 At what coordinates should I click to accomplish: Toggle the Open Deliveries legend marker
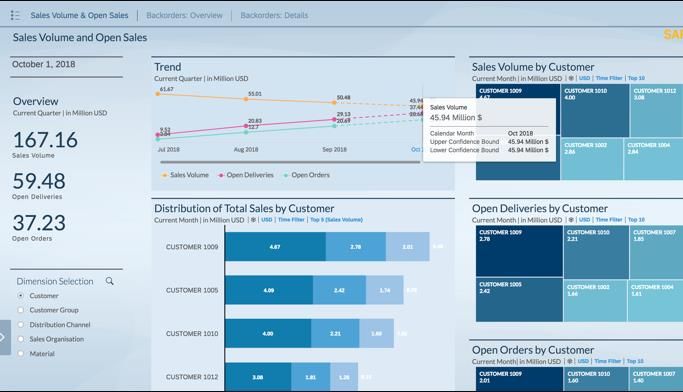coord(221,175)
